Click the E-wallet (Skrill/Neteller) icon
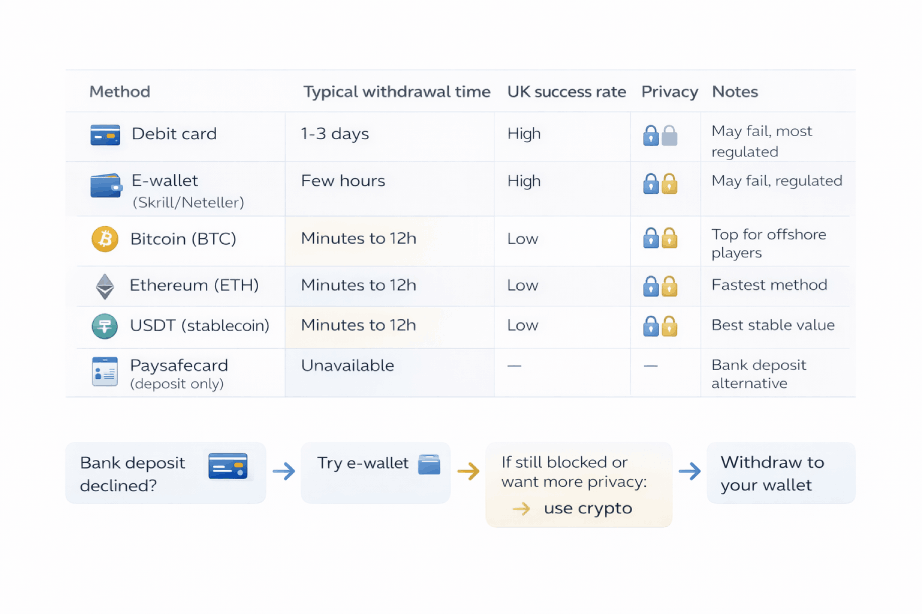This screenshot has width=922, height=614. pyautogui.click(x=104, y=185)
